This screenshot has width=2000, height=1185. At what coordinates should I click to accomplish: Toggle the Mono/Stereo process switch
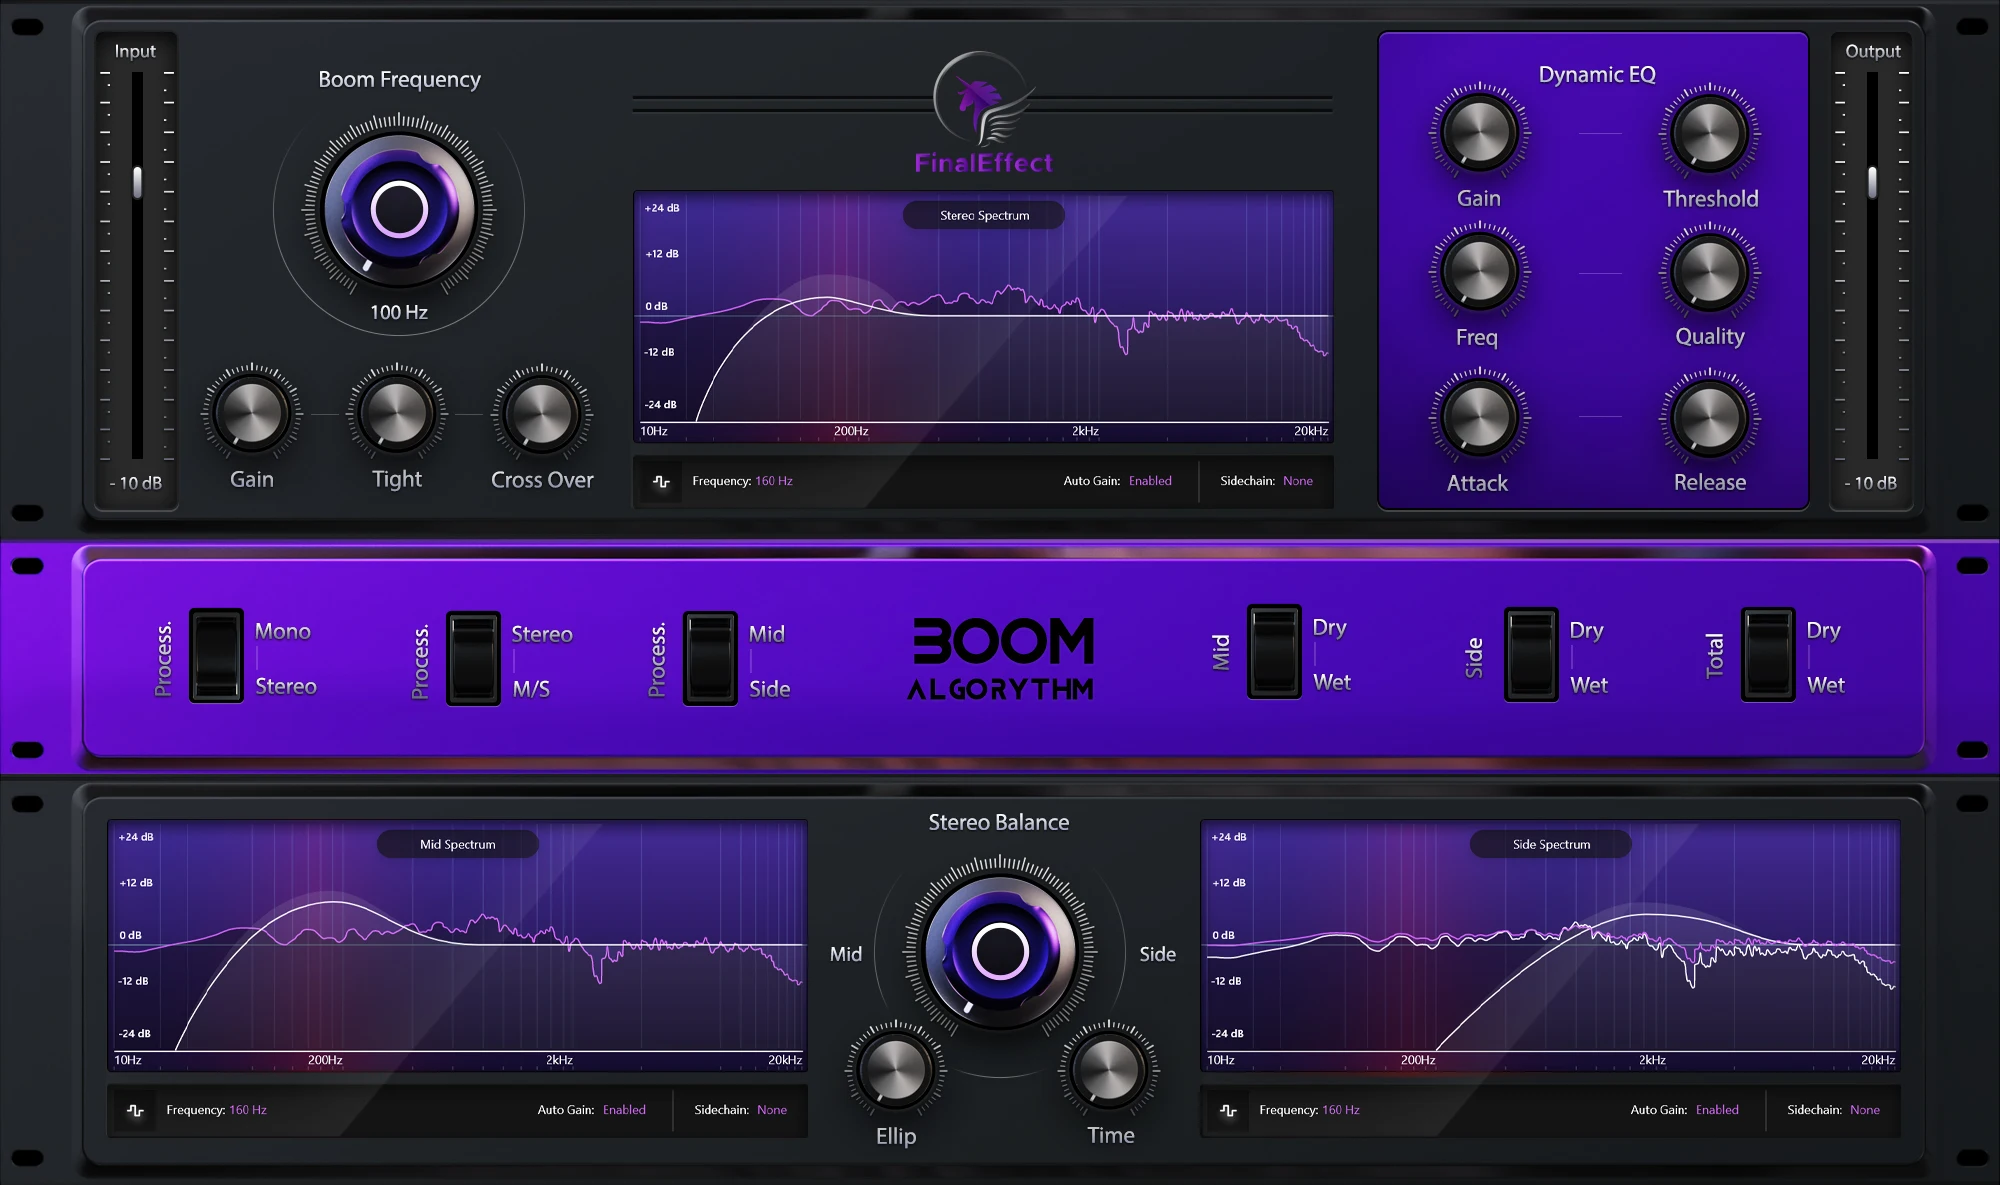coord(217,656)
